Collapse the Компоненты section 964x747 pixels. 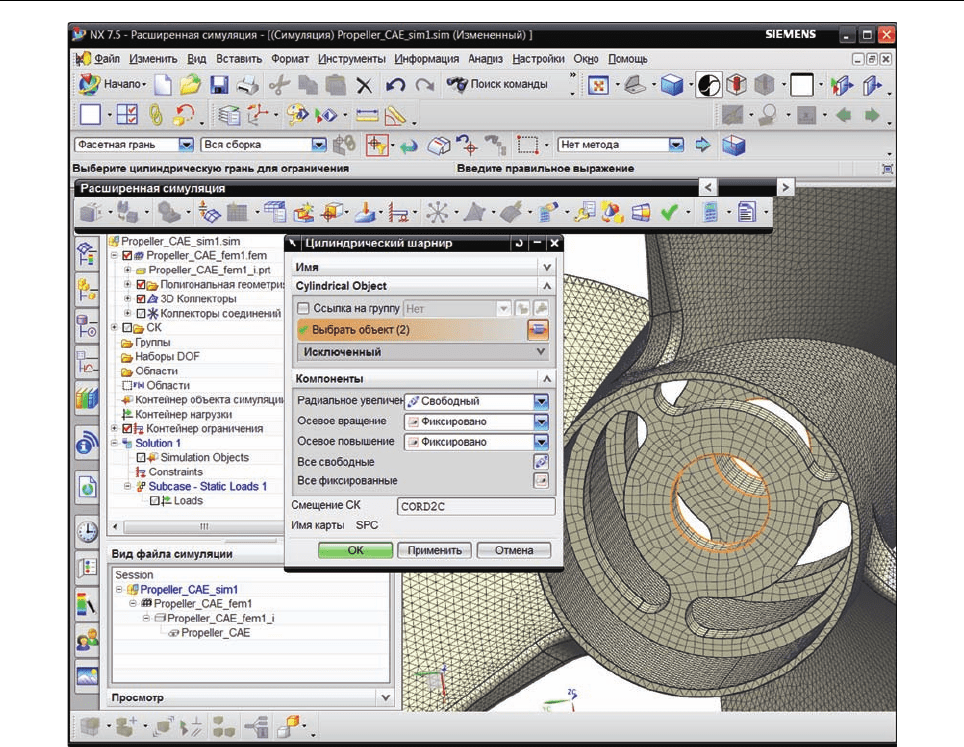point(547,379)
